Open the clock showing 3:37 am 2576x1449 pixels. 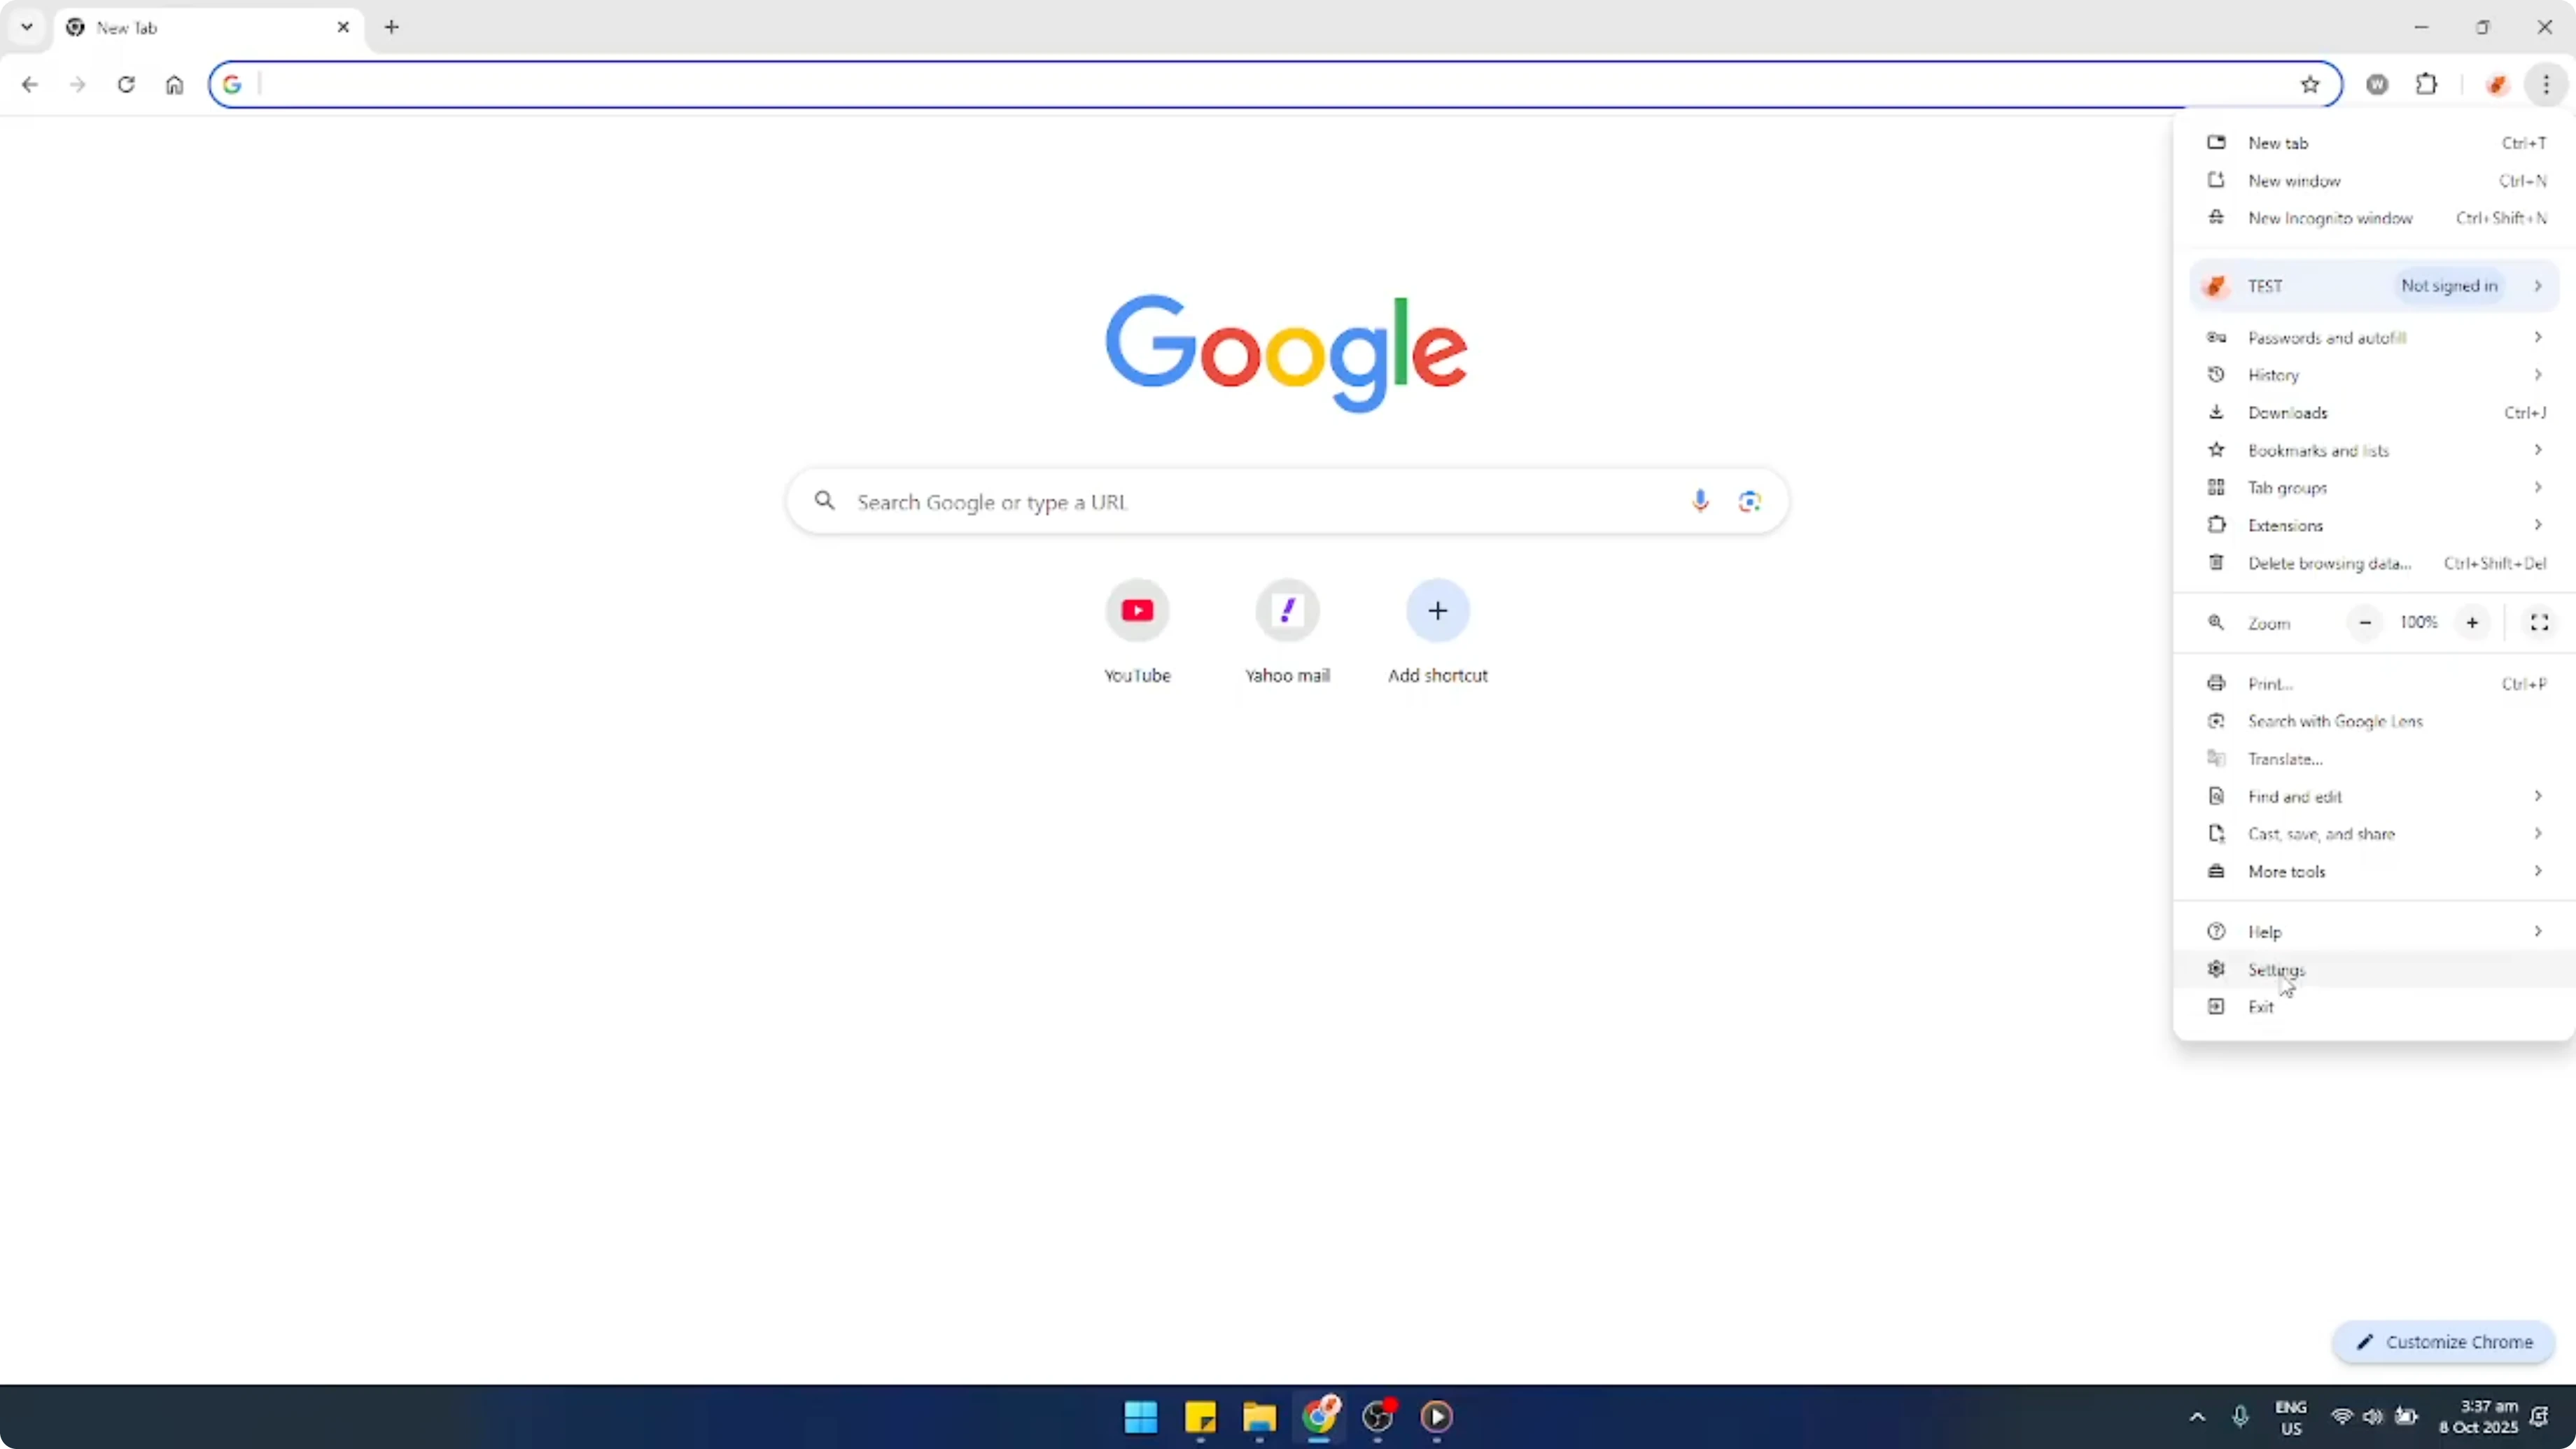point(2478,1417)
